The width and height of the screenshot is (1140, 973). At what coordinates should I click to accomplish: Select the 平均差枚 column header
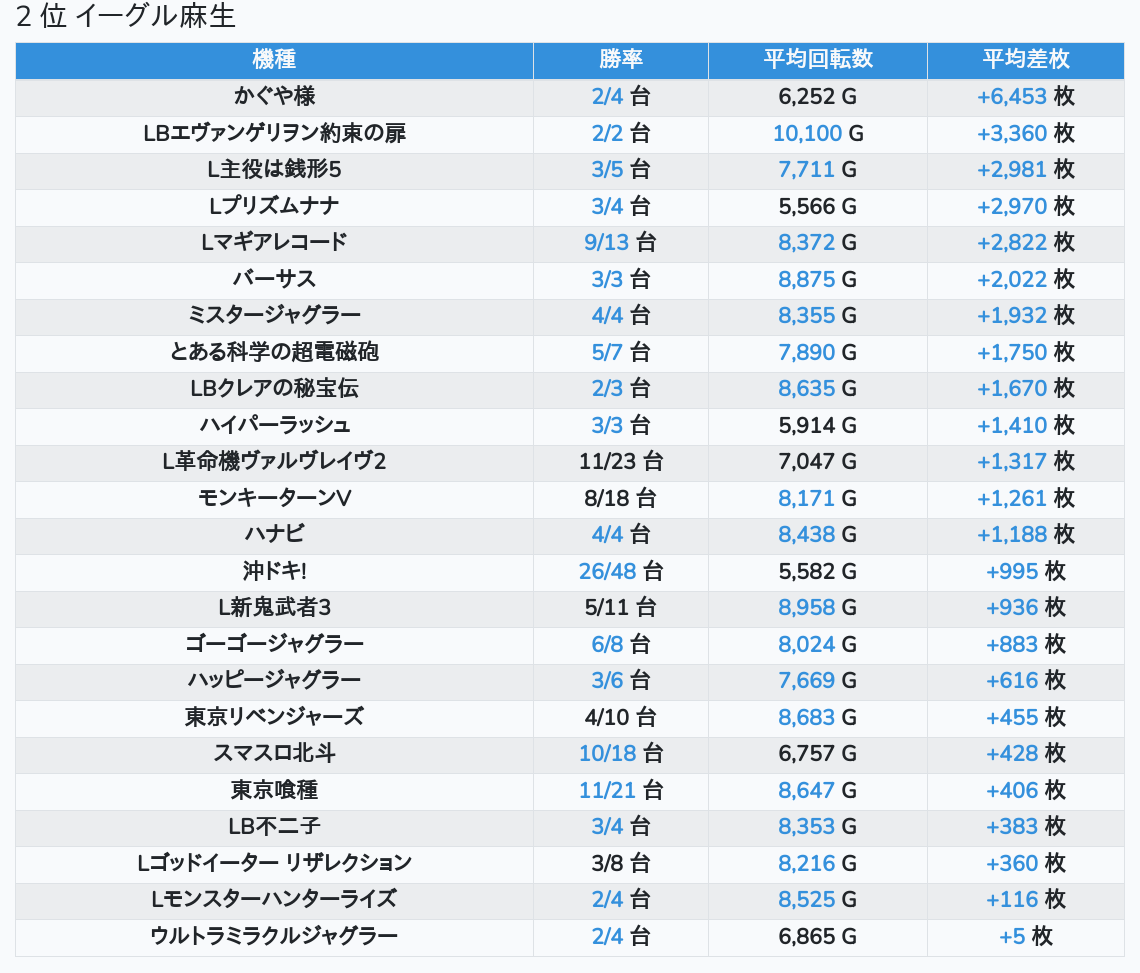coord(1025,60)
